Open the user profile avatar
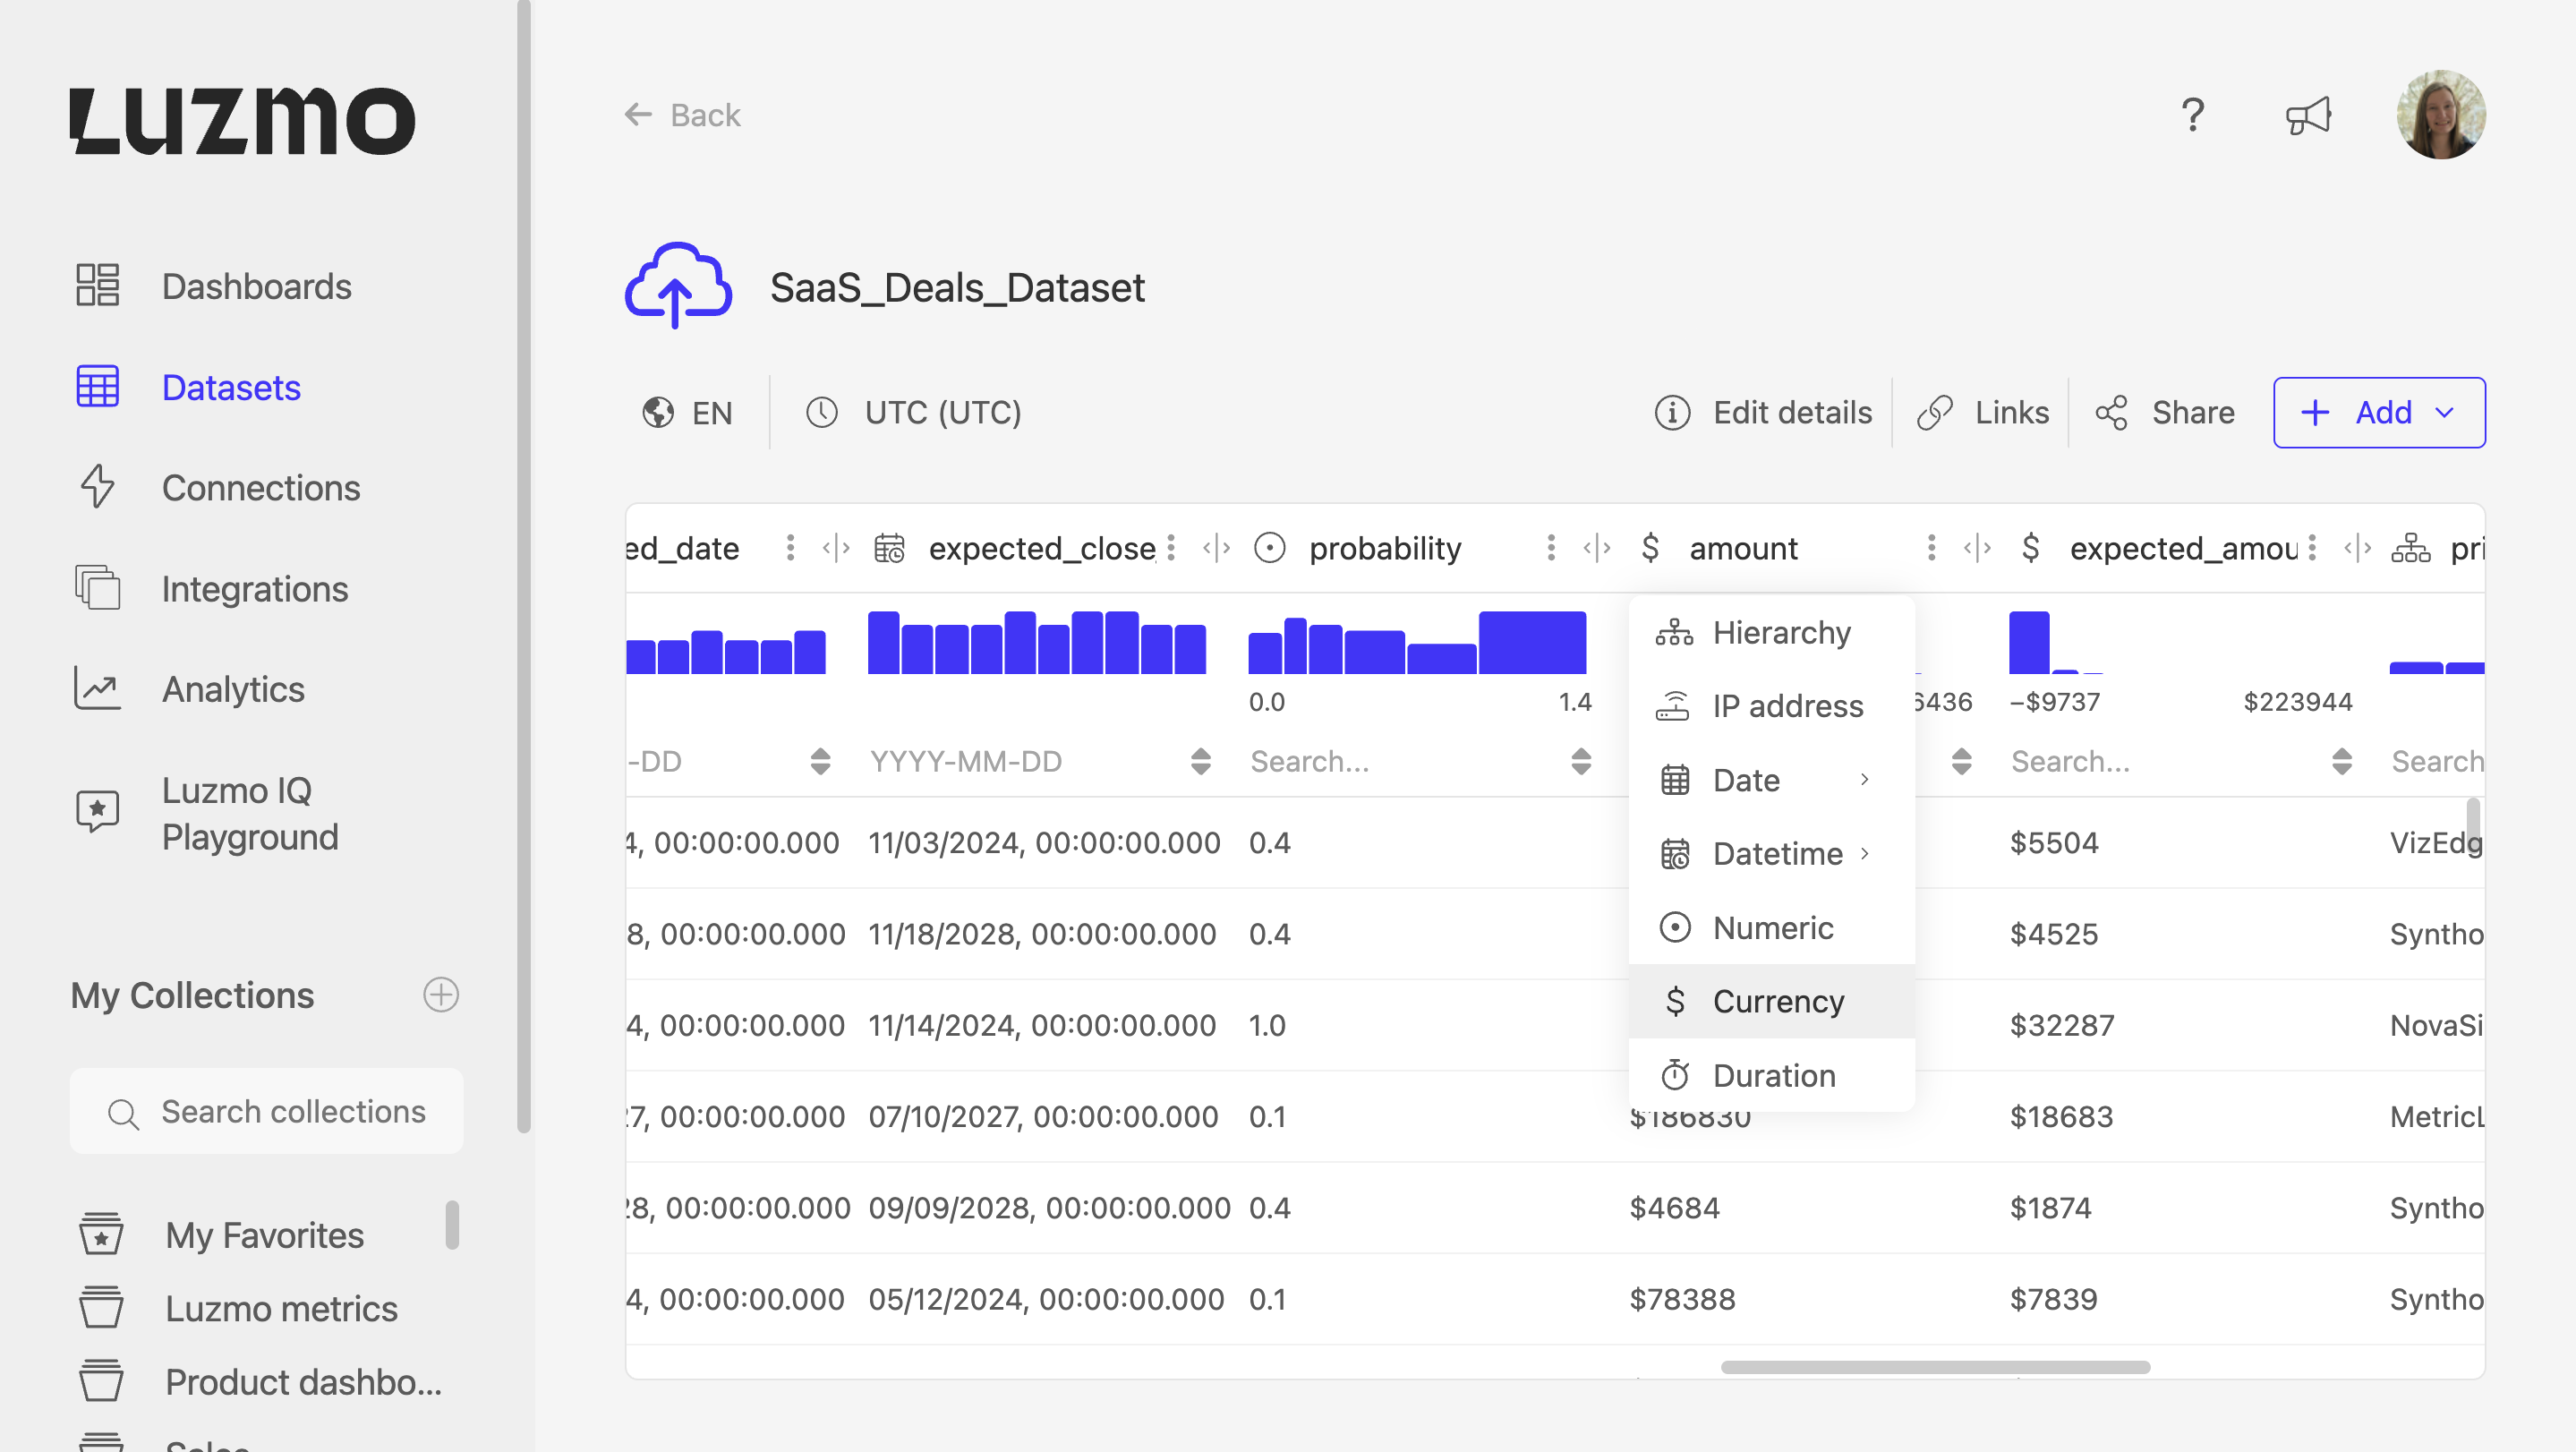Image resolution: width=2576 pixels, height=1452 pixels. pyautogui.click(x=2441, y=115)
